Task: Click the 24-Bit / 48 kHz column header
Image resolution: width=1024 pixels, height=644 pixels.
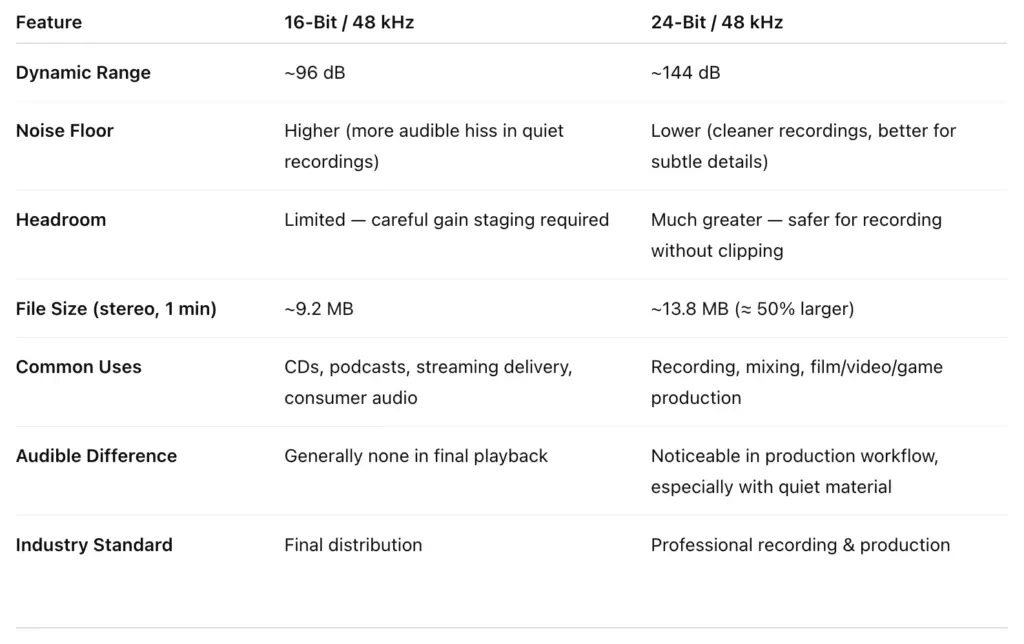Action: 716,22
